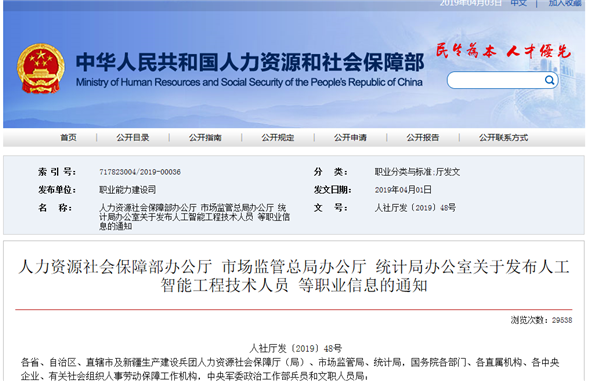Click the 发文日期 label
The width and height of the screenshot is (600, 381).
pos(333,190)
